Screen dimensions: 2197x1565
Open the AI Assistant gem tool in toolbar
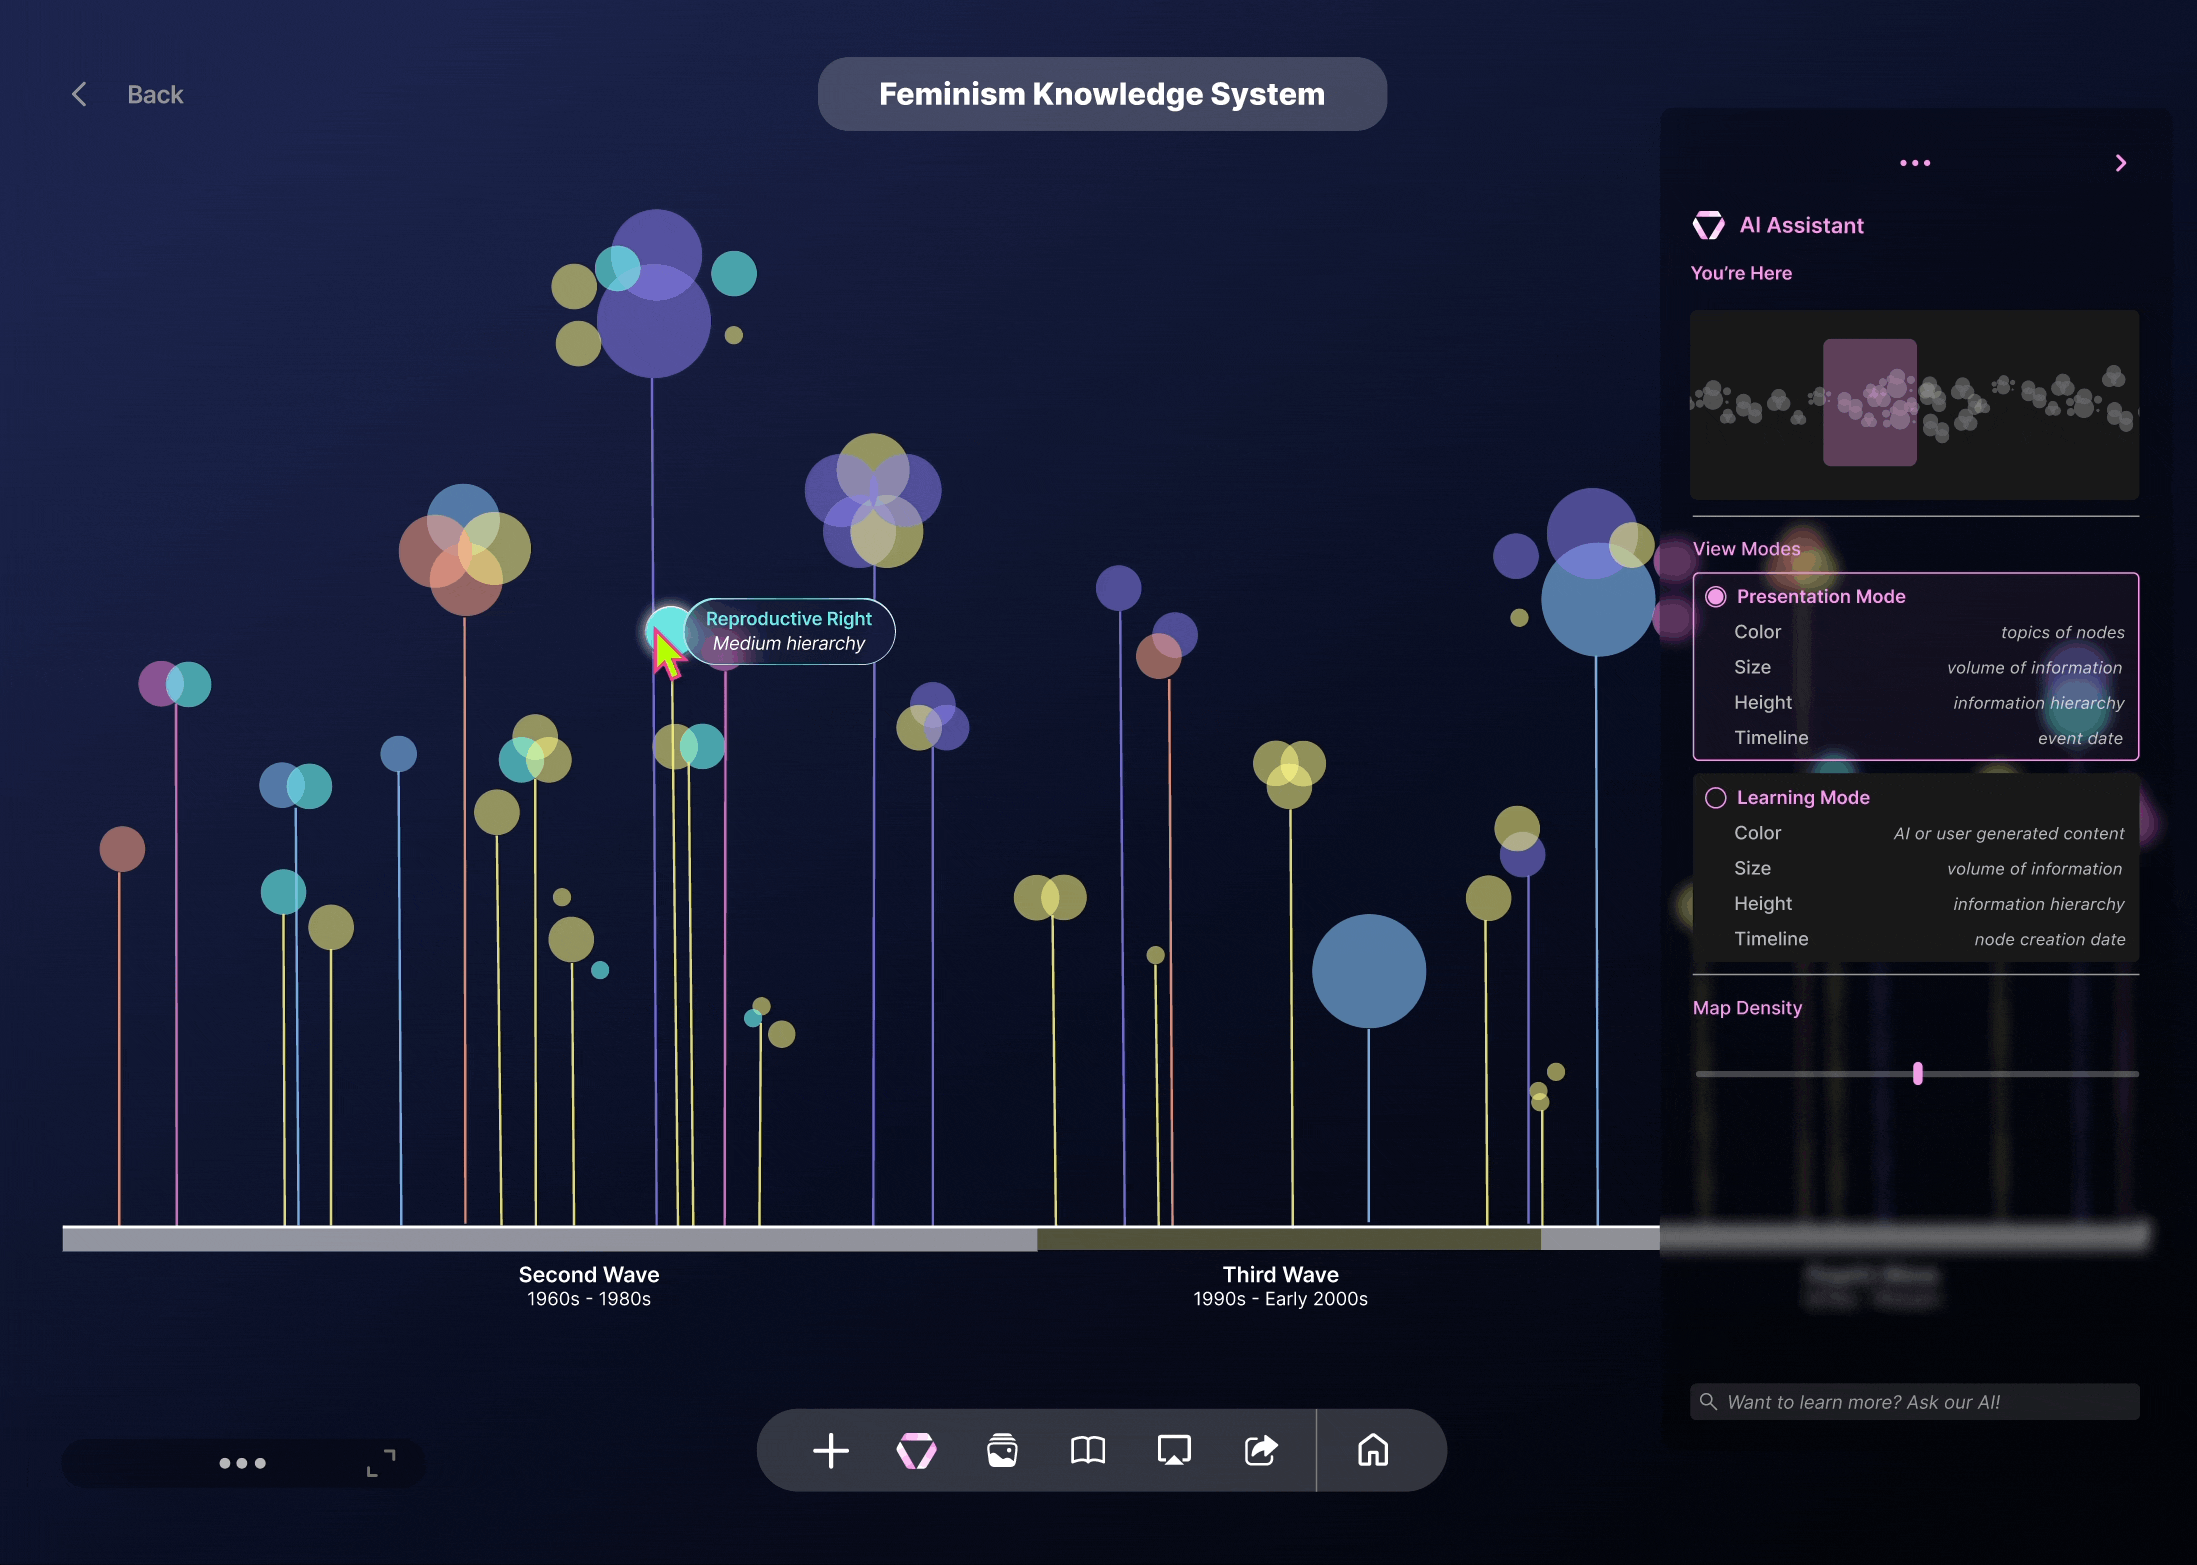coord(916,1450)
